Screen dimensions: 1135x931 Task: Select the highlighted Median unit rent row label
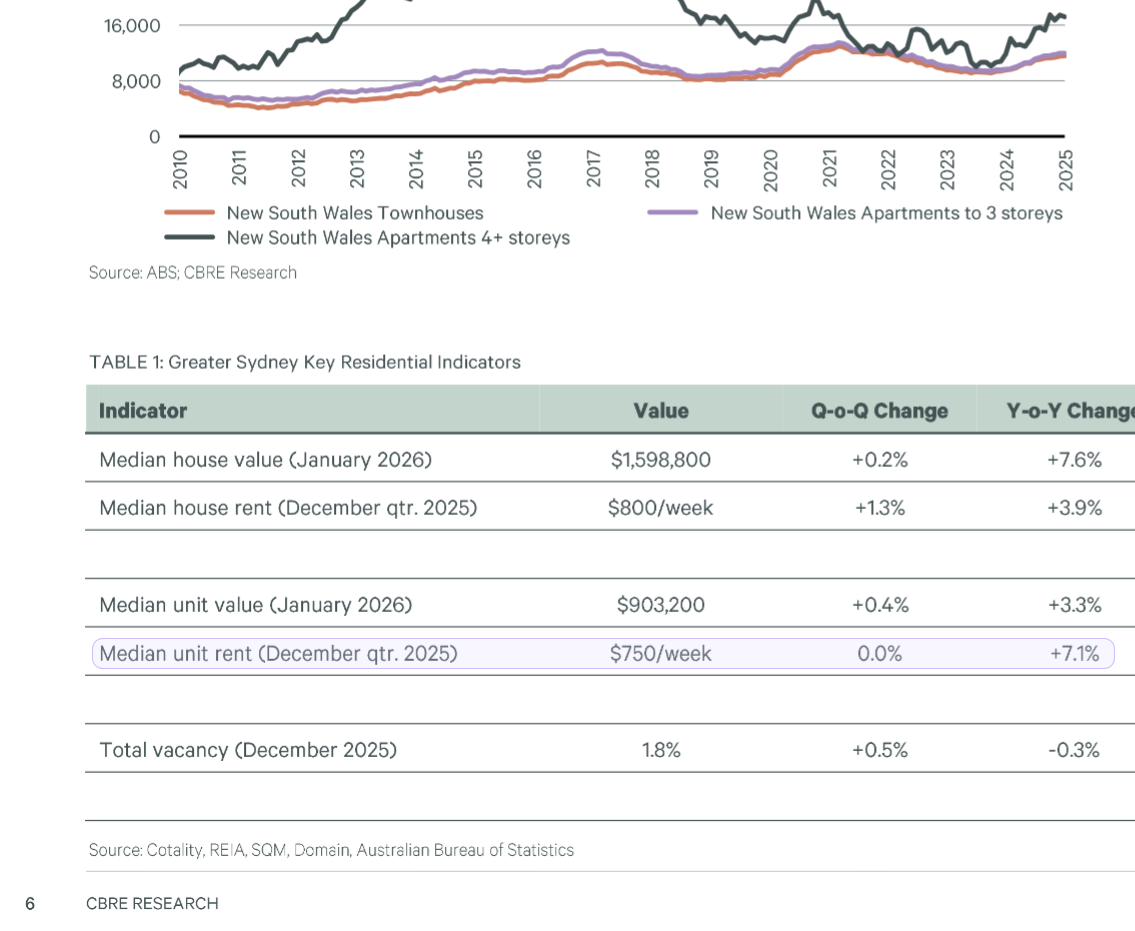278,654
